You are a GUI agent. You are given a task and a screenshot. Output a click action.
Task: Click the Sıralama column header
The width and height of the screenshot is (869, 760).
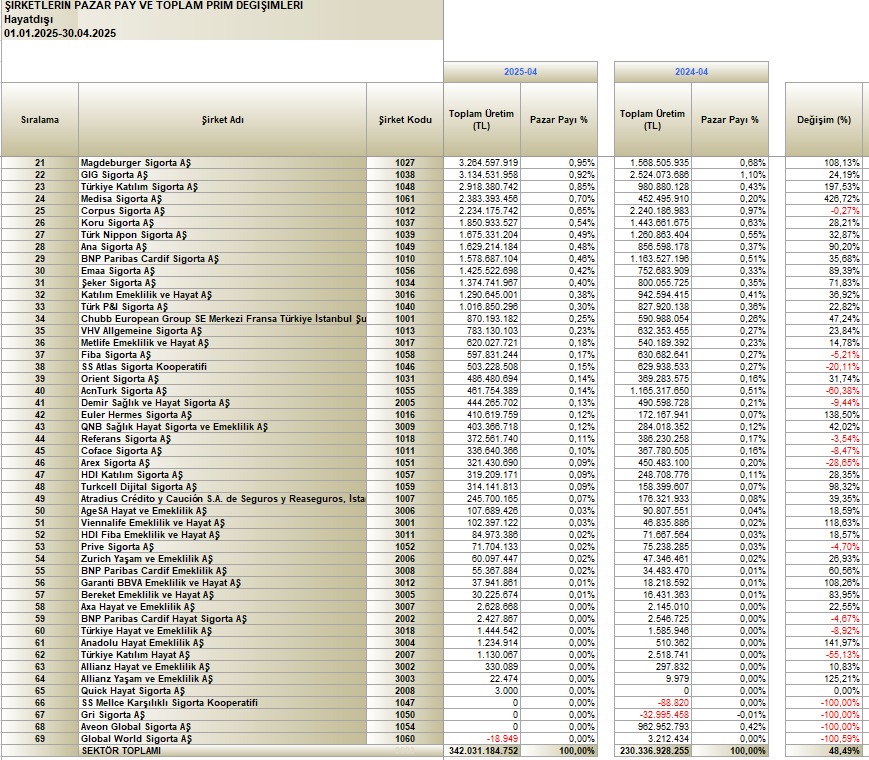40,120
